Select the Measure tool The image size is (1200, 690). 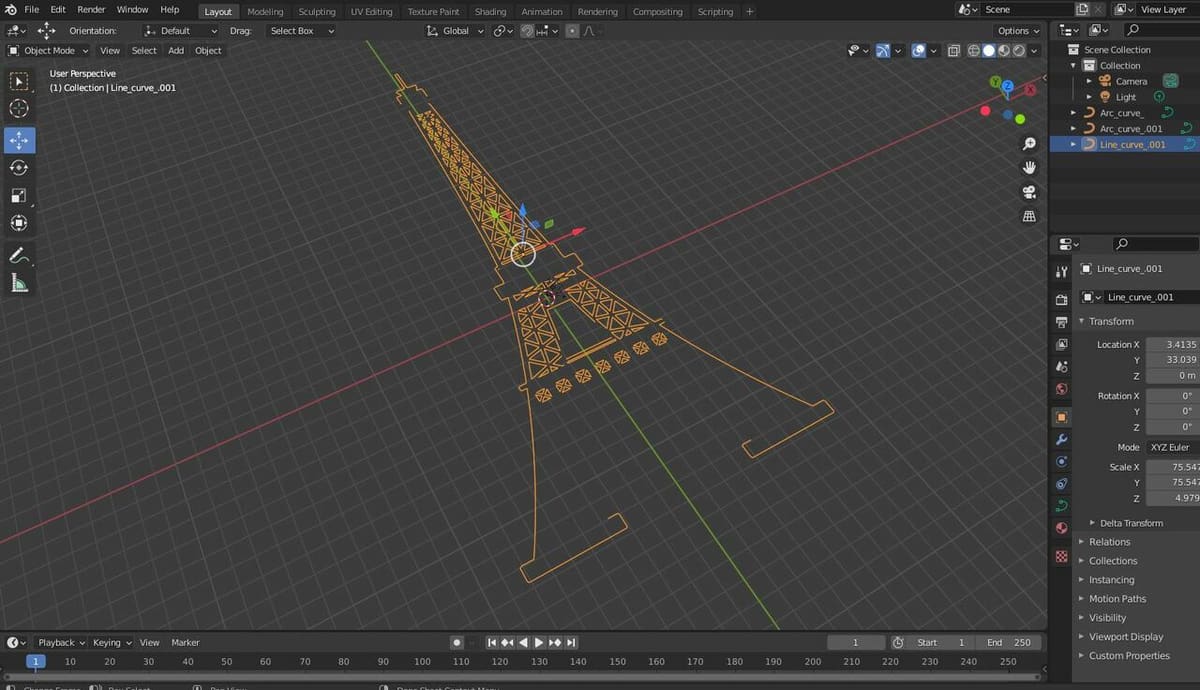coord(19,284)
